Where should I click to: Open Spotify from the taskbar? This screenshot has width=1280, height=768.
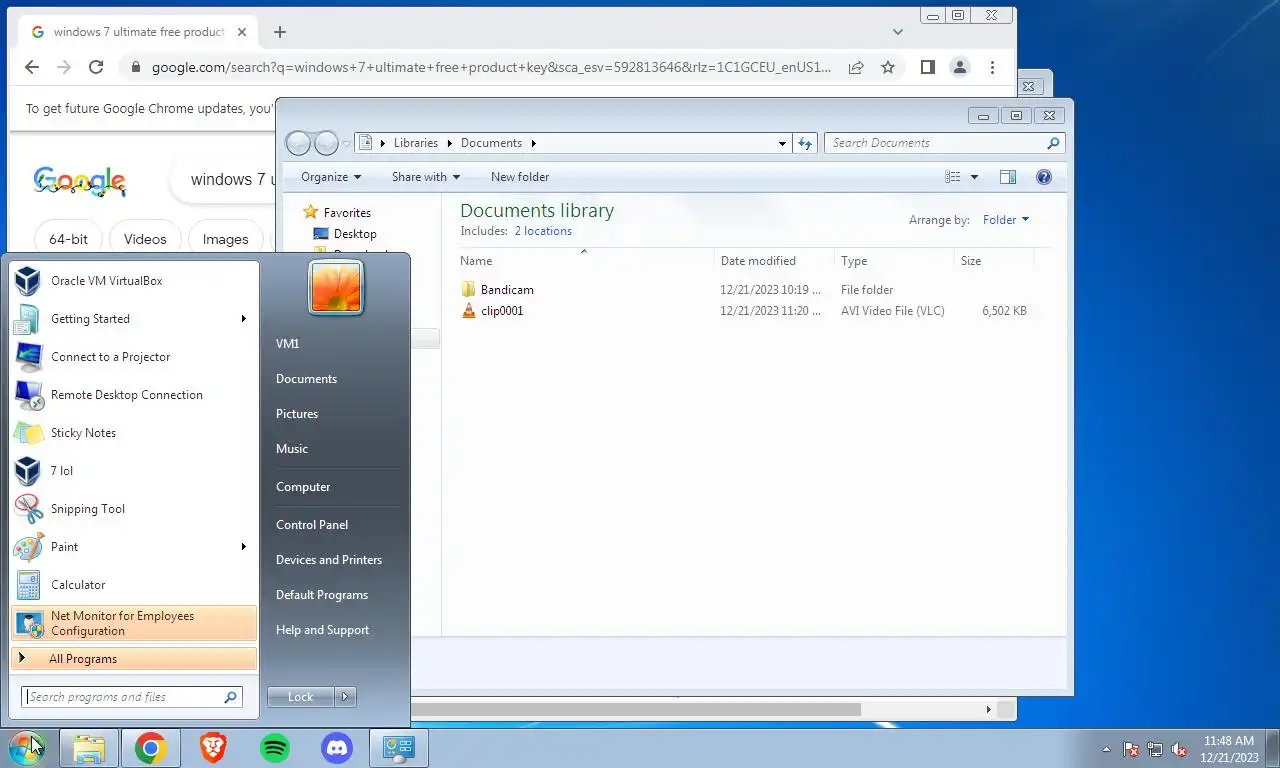(x=275, y=748)
